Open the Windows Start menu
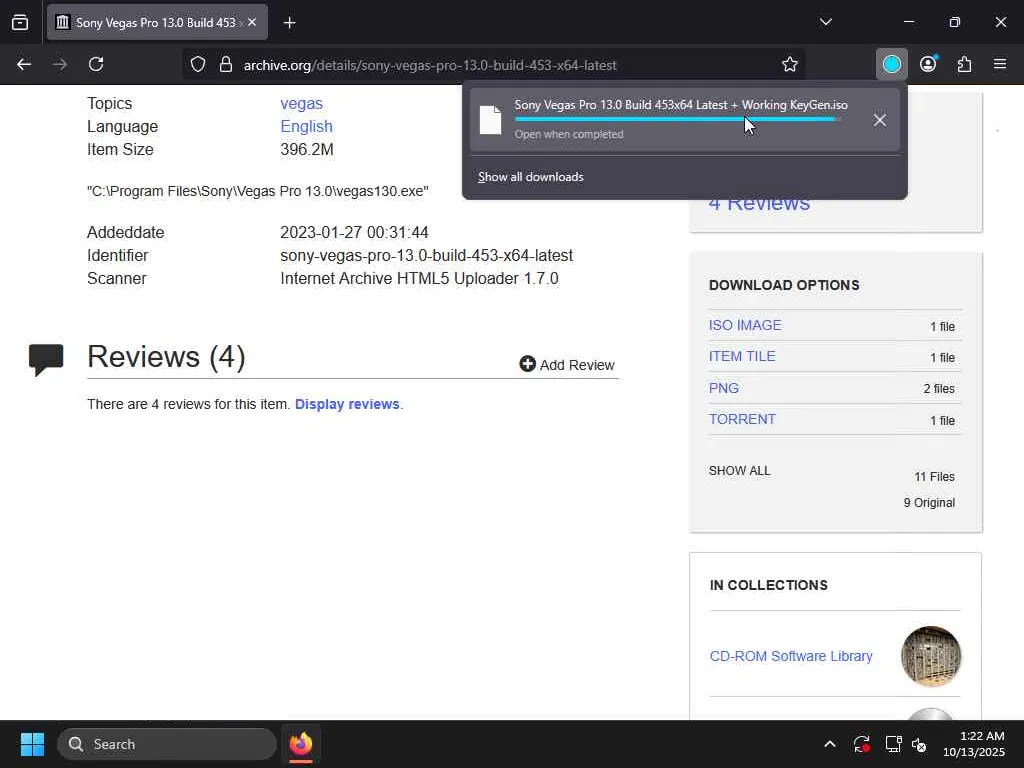This screenshot has width=1024, height=768. [32, 744]
